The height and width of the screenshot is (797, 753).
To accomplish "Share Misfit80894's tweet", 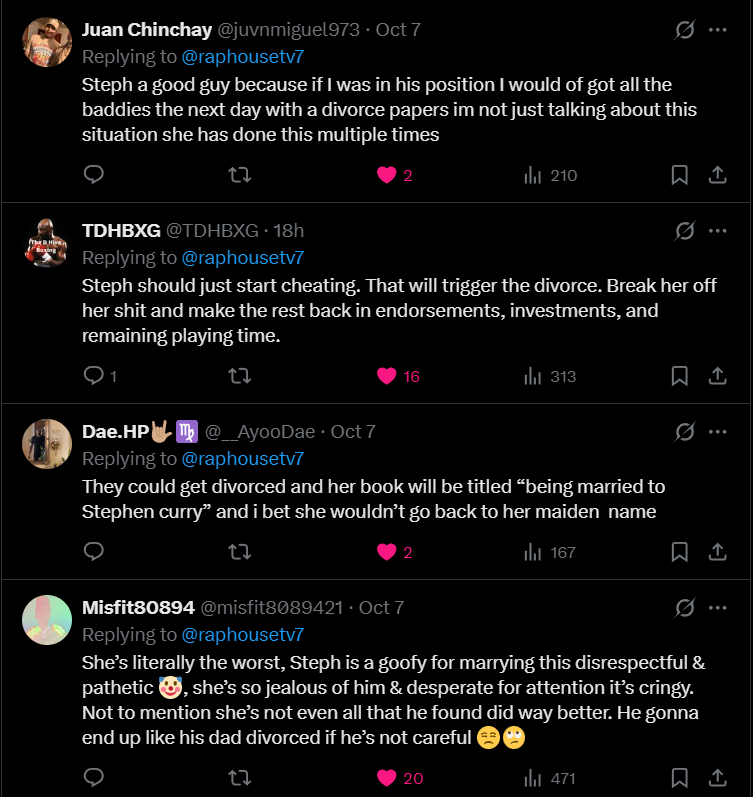I will tap(717, 777).
